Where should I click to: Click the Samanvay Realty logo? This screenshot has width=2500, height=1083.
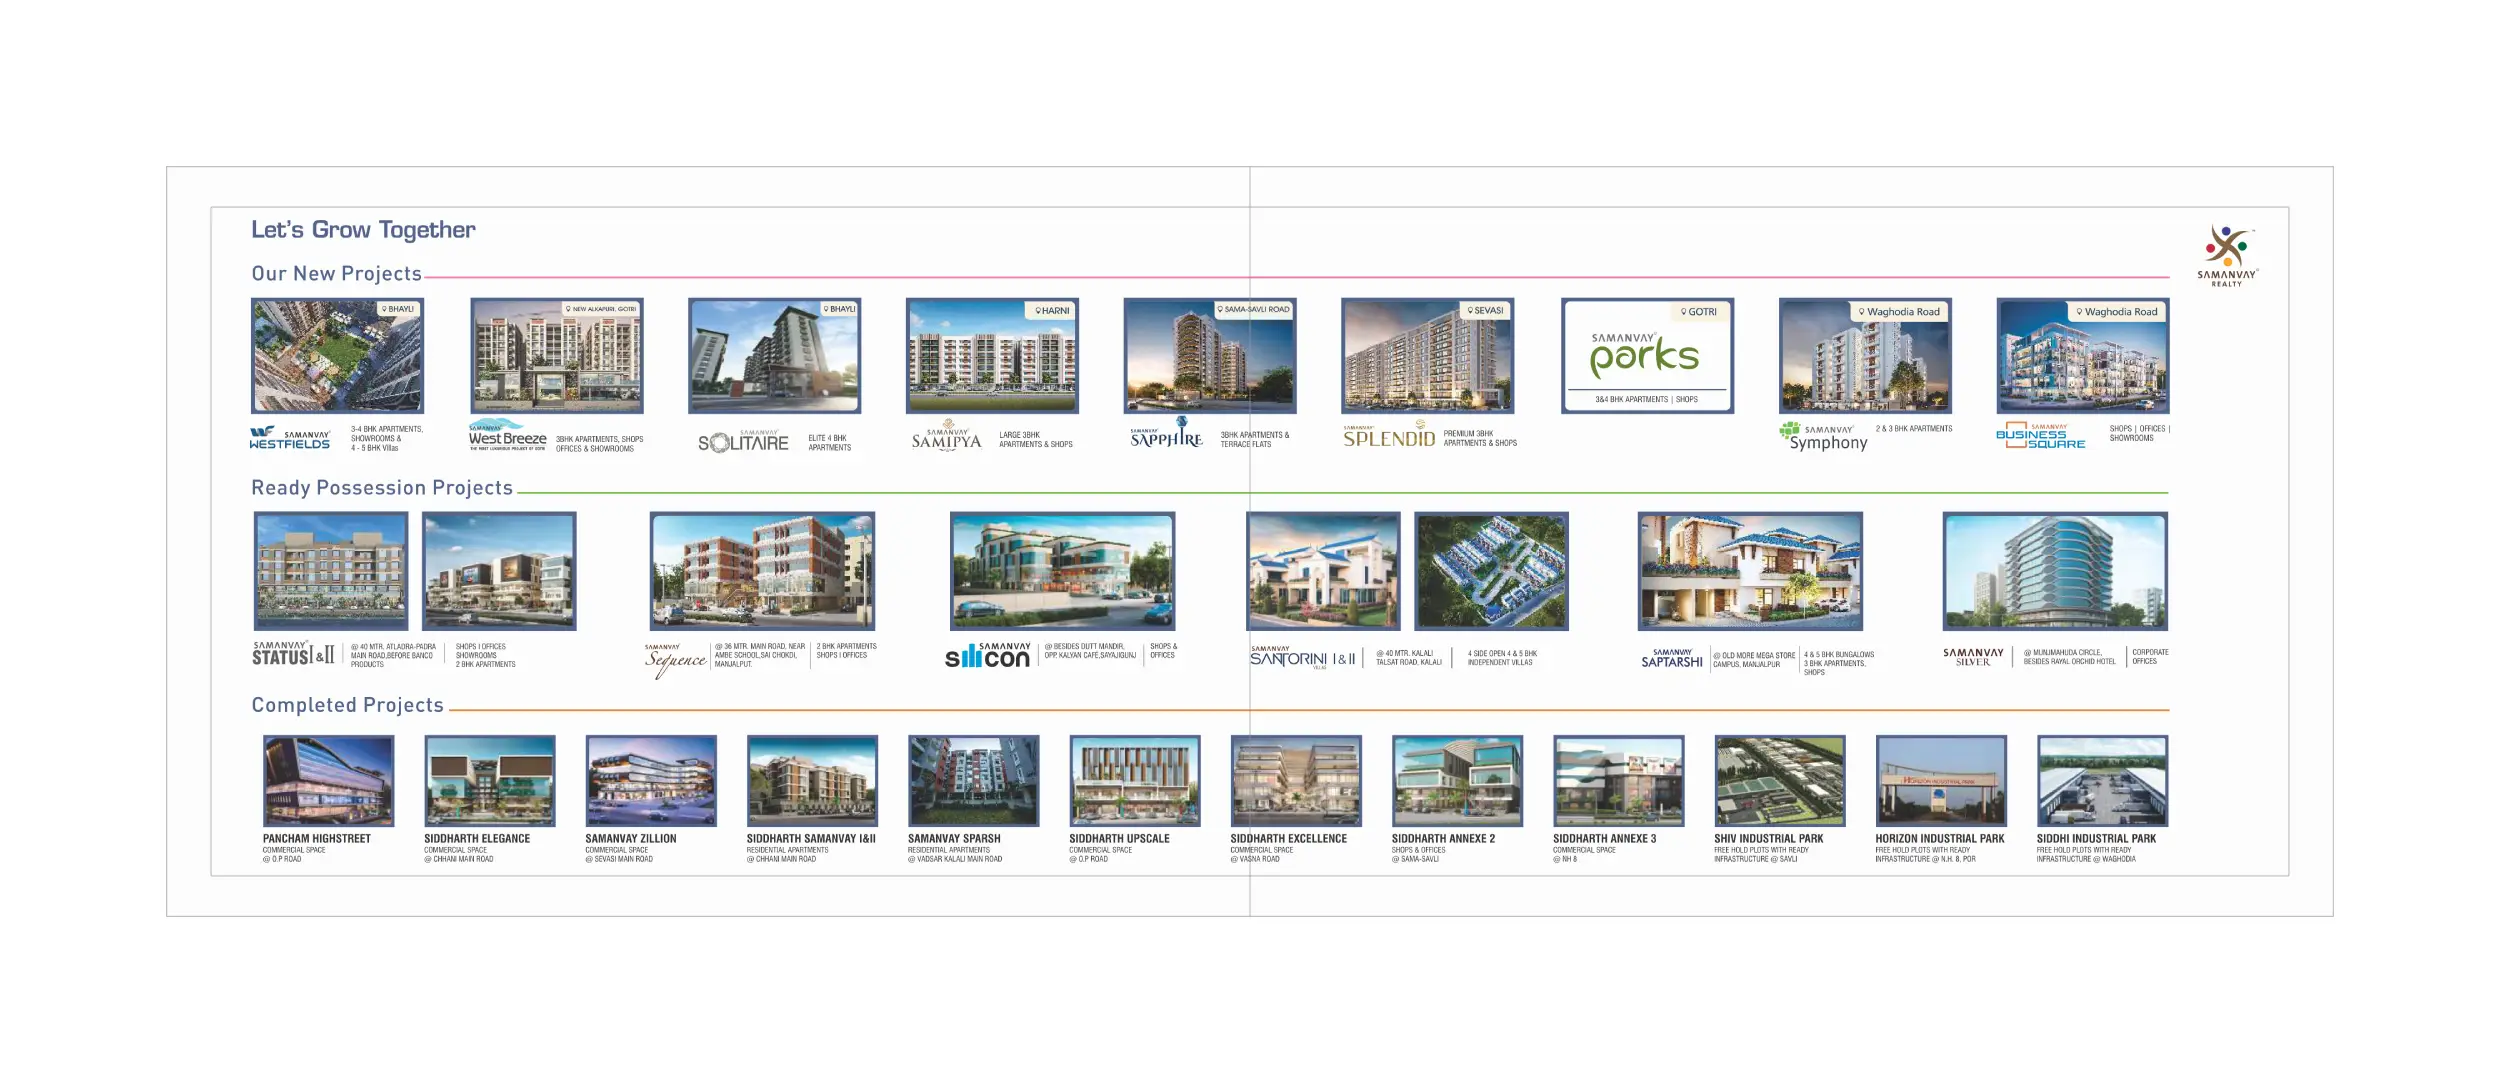(x=2226, y=256)
